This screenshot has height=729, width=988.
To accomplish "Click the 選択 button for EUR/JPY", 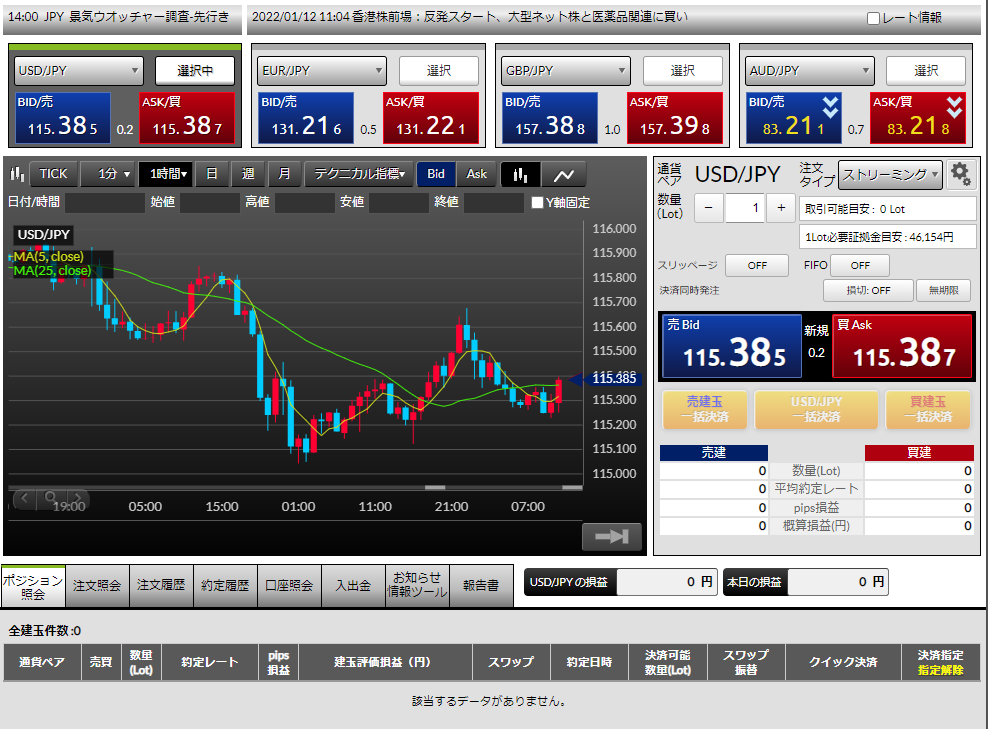I will tap(439, 70).
